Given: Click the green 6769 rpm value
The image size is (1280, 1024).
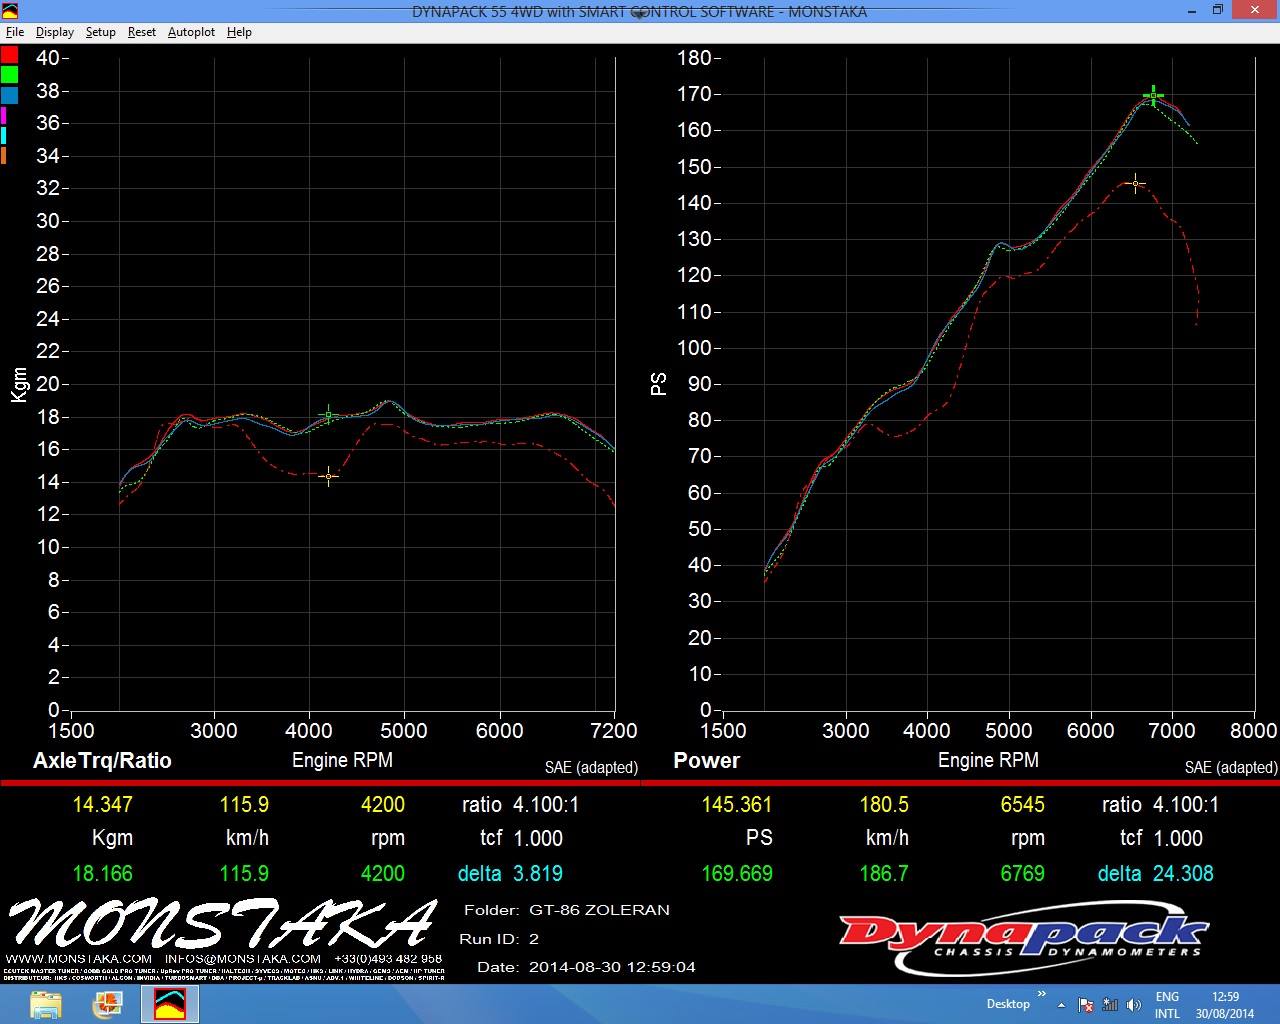Looking at the screenshot, I should click(1022, 873).
